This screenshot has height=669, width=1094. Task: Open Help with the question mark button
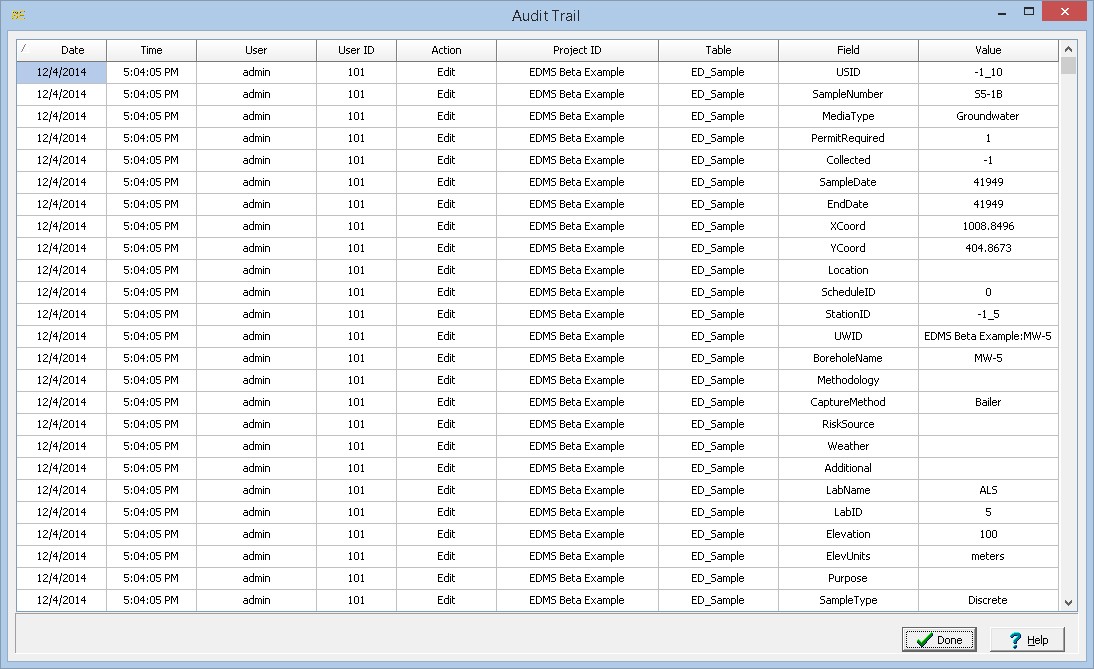click(1027, 640)
